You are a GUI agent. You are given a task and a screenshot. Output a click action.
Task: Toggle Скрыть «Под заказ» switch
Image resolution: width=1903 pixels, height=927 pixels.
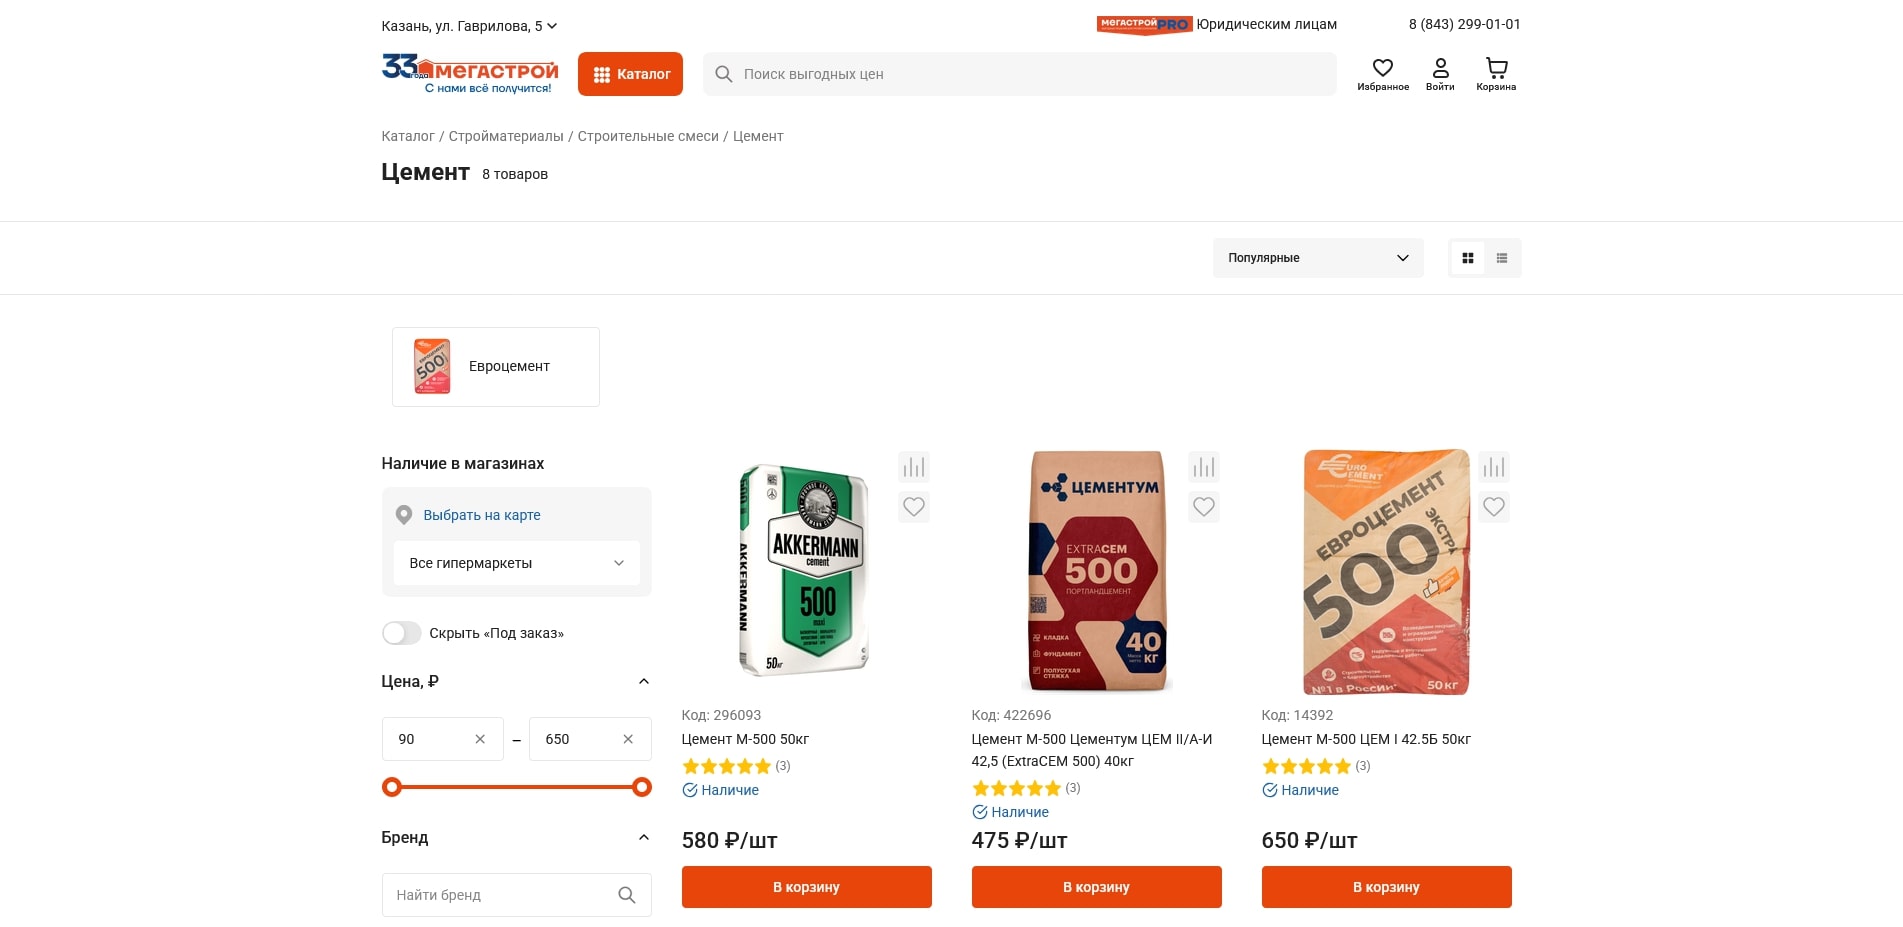coord(401,633)
